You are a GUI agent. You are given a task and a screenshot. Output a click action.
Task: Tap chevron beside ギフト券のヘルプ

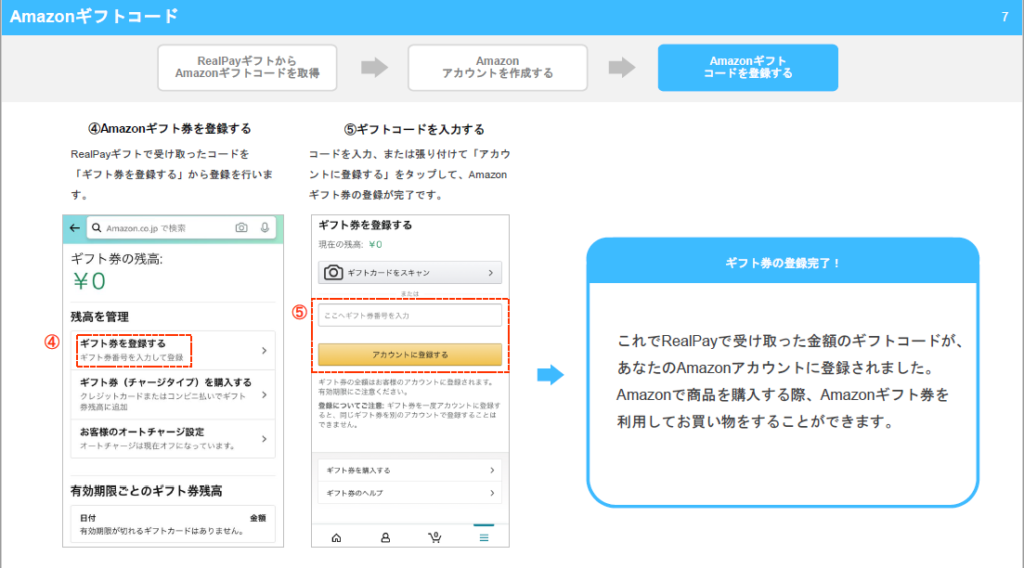click(492, 493)
